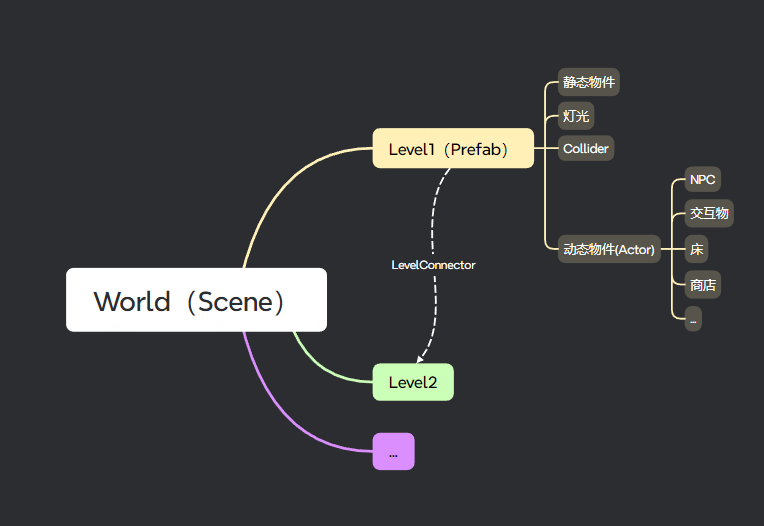The image size is (764, 526).
Task: Select the 灯光 node
Action: (x=576, y=116)
